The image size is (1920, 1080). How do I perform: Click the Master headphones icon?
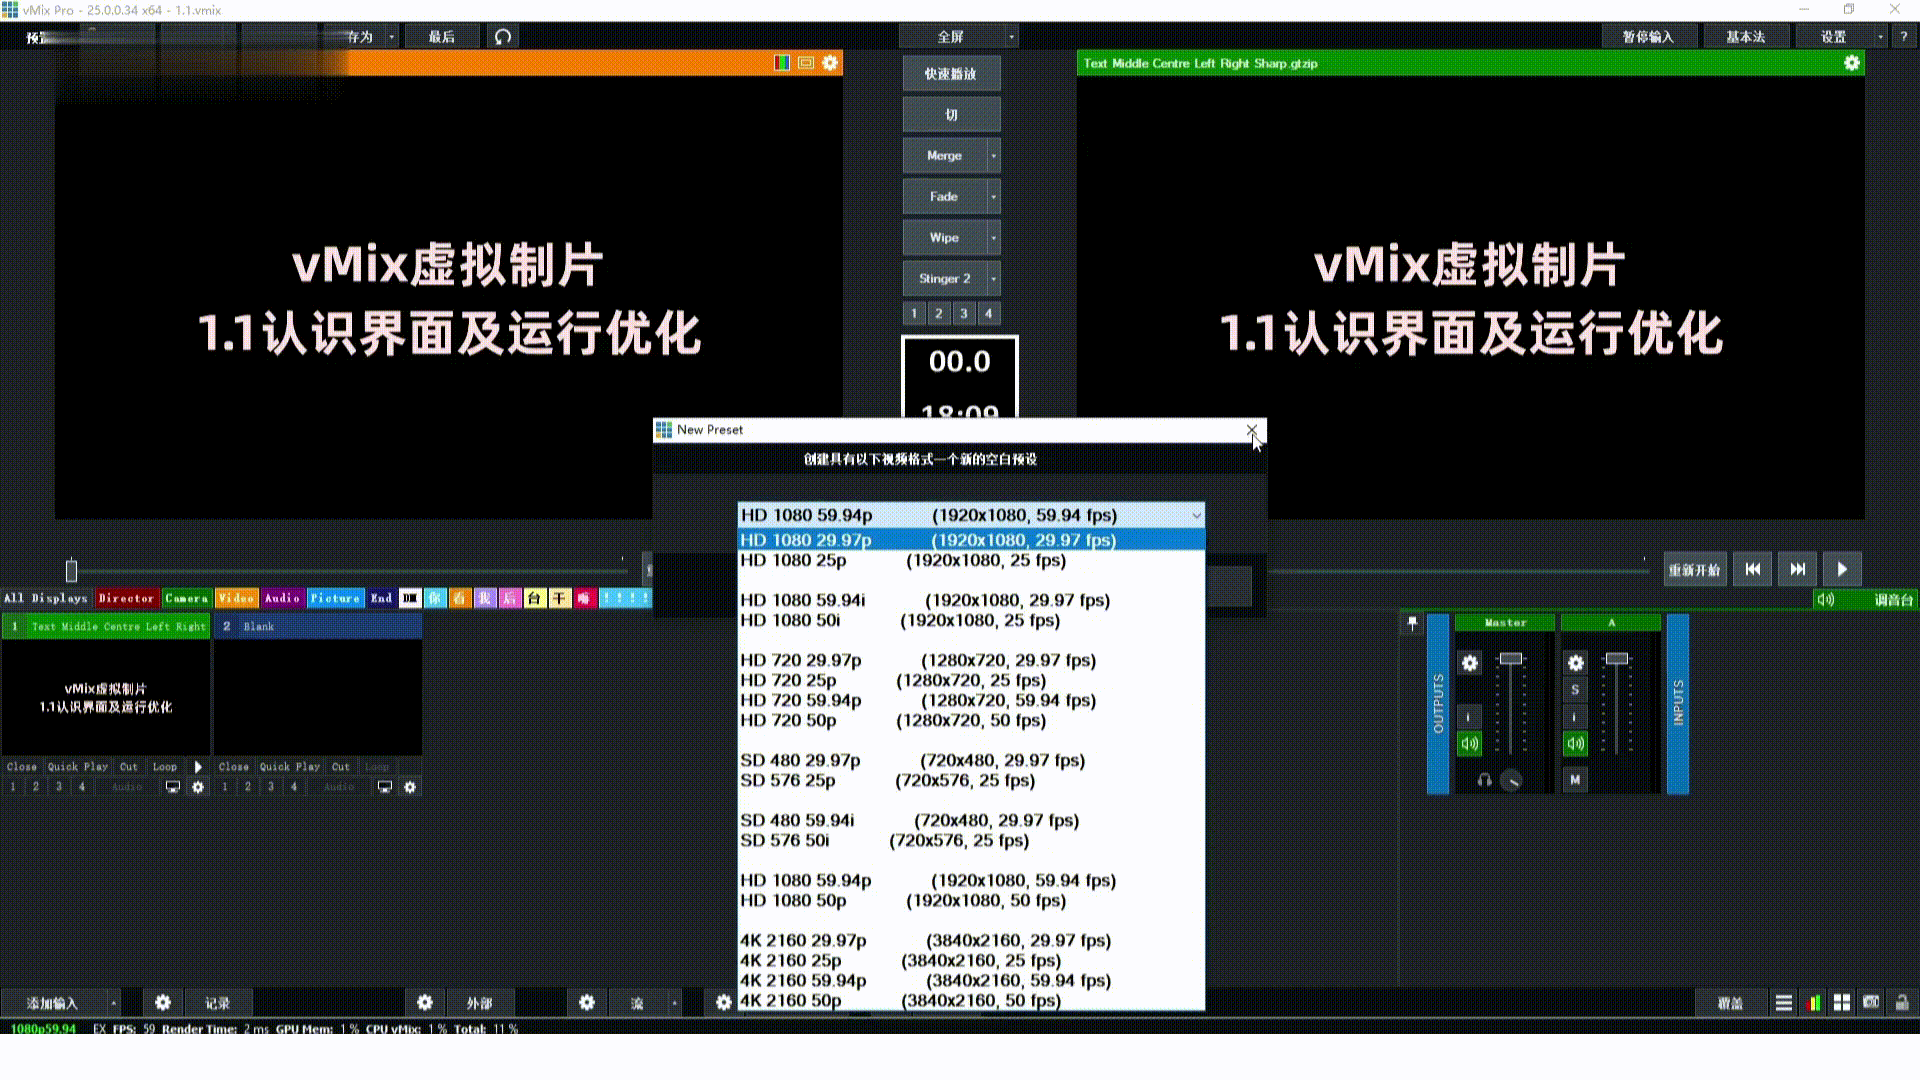click(x=1485, y=780)
